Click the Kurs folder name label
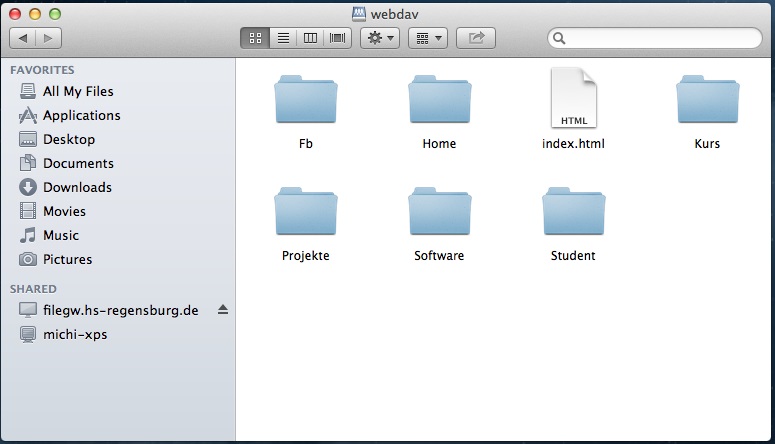The width and height of the screenshot is (775, 444). (x=707, y=144)
